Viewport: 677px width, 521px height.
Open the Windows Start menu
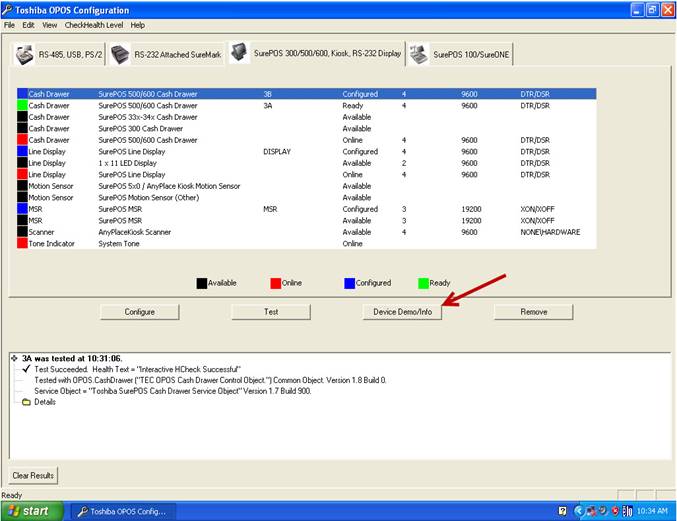click(29, 511)
